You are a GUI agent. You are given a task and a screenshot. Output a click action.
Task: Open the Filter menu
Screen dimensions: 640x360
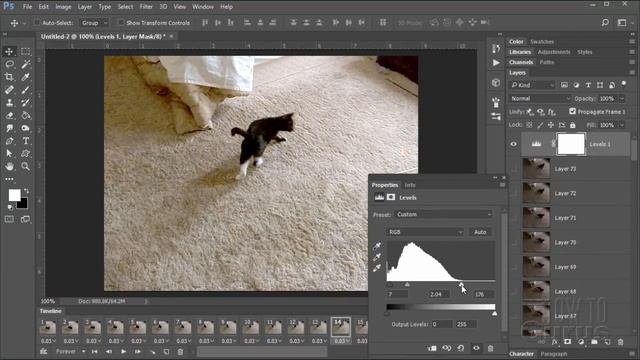[x=146, y=7]
